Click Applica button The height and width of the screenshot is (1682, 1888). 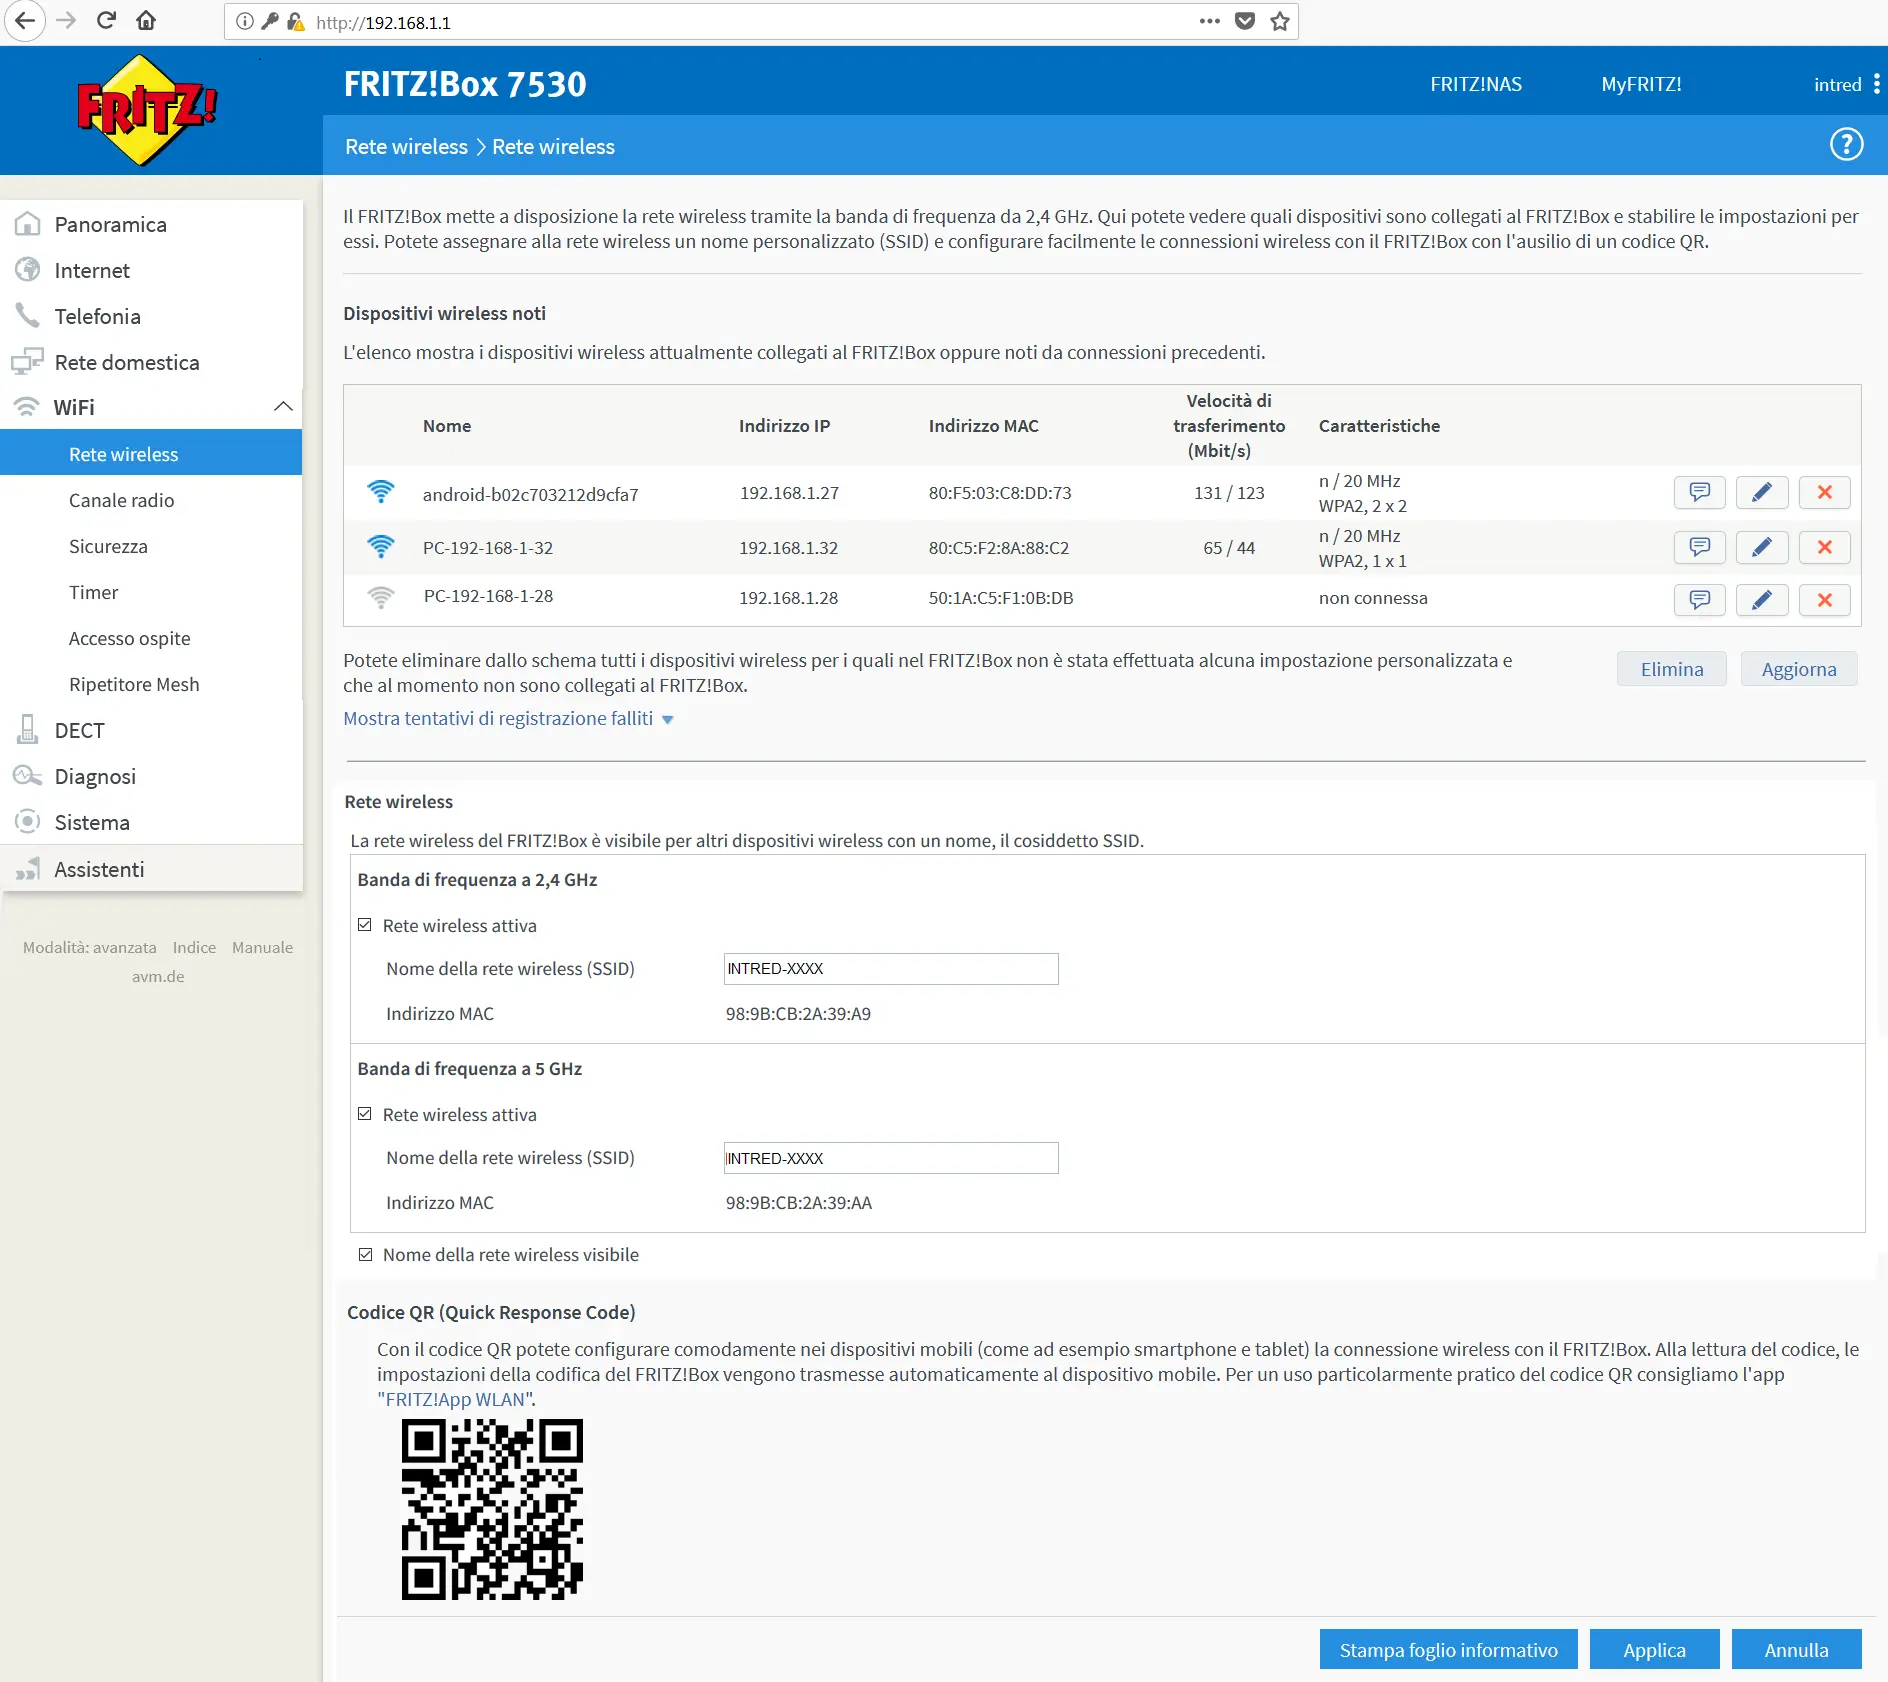1654,1650
